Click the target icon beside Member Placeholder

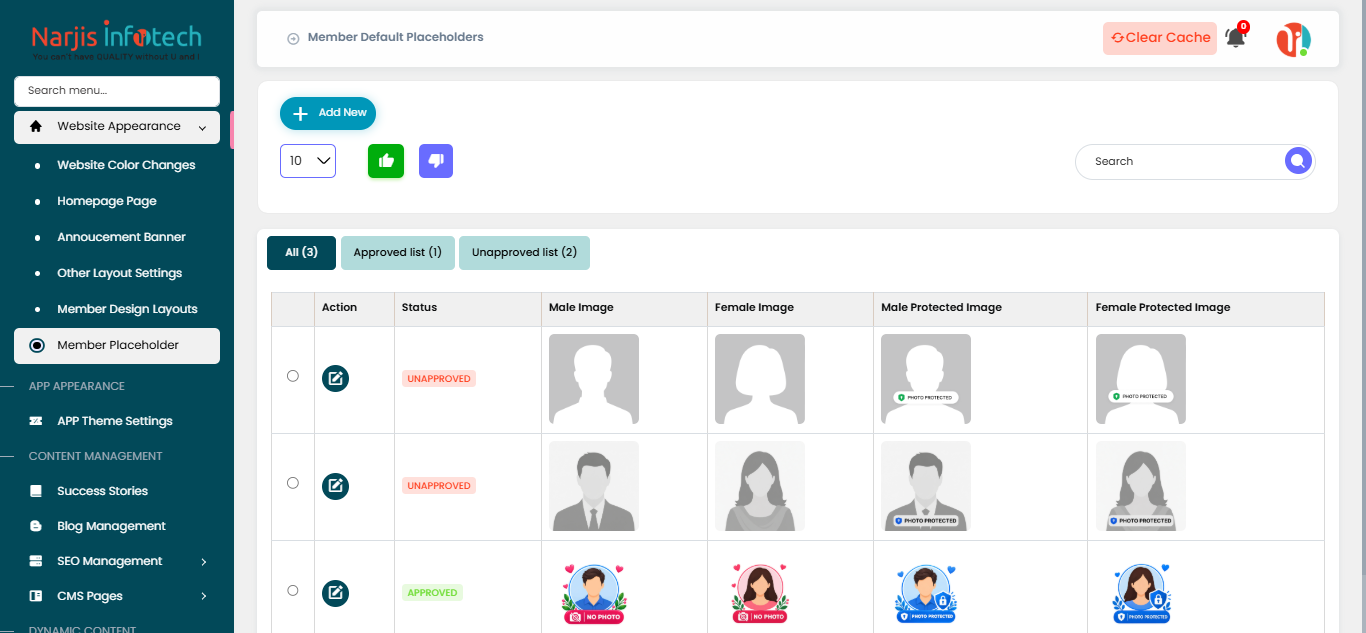[x=37, y=345]
